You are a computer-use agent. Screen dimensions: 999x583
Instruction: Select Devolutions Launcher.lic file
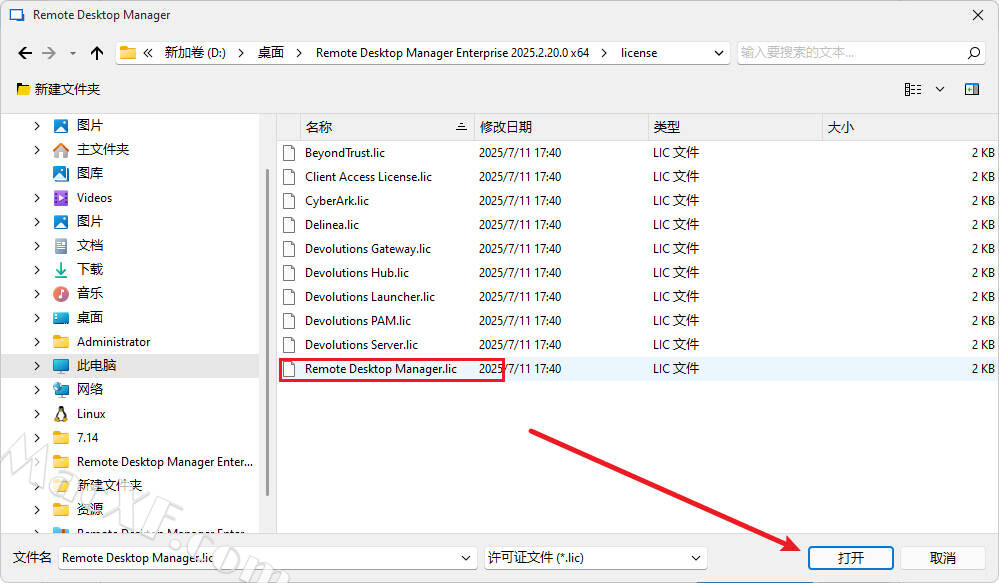[370, 297]
